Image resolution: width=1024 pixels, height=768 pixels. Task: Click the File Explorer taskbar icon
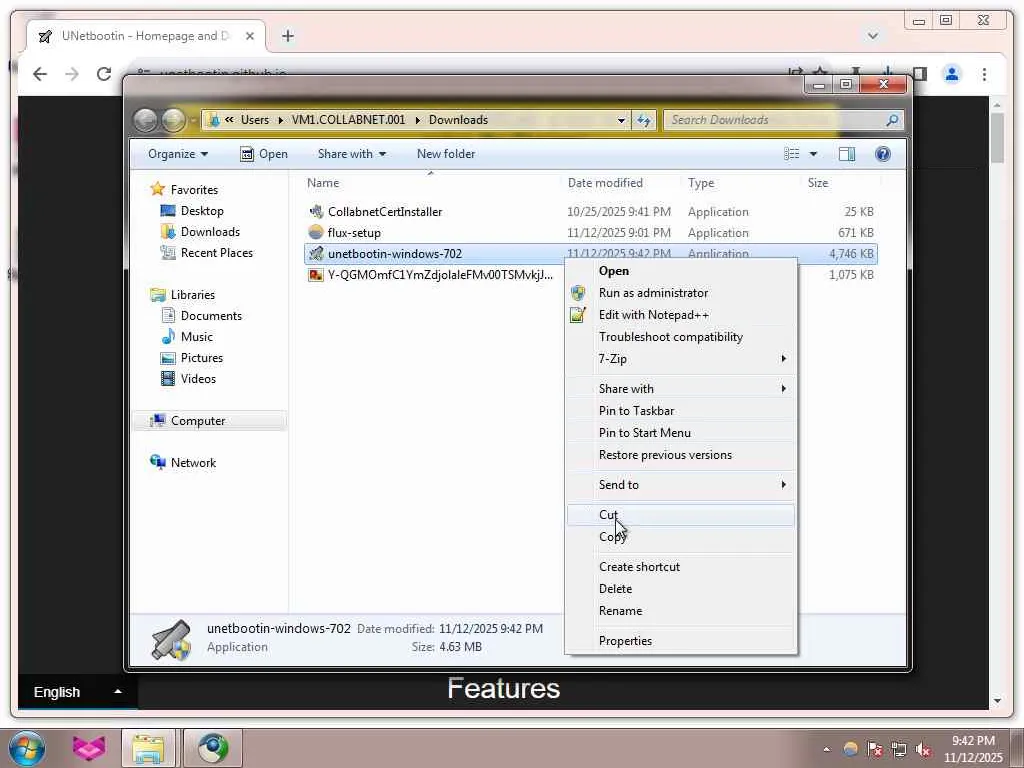[x=149, y=748]
